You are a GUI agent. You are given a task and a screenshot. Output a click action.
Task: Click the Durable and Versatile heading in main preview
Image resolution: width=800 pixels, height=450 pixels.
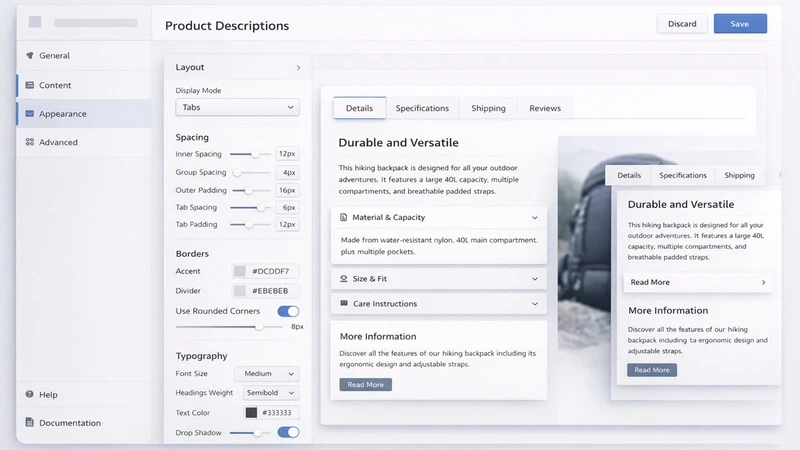coord(398,143)
